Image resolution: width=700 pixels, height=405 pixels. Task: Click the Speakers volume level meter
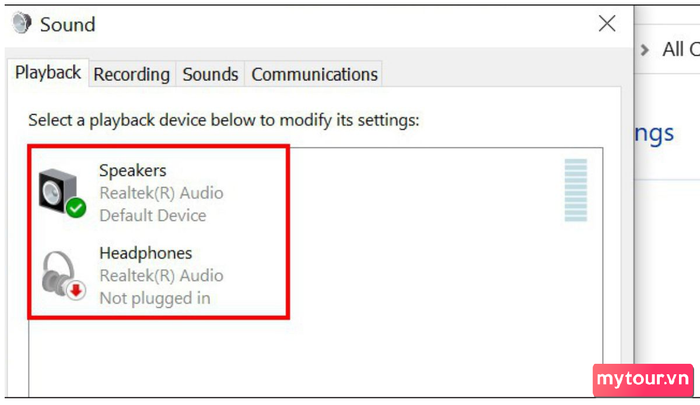575,190
